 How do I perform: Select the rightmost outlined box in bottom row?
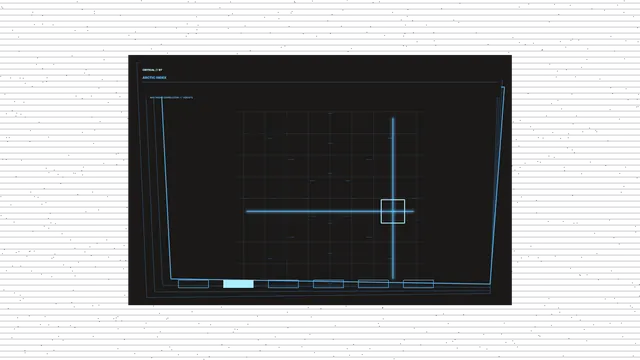click(x=418, y=284)
